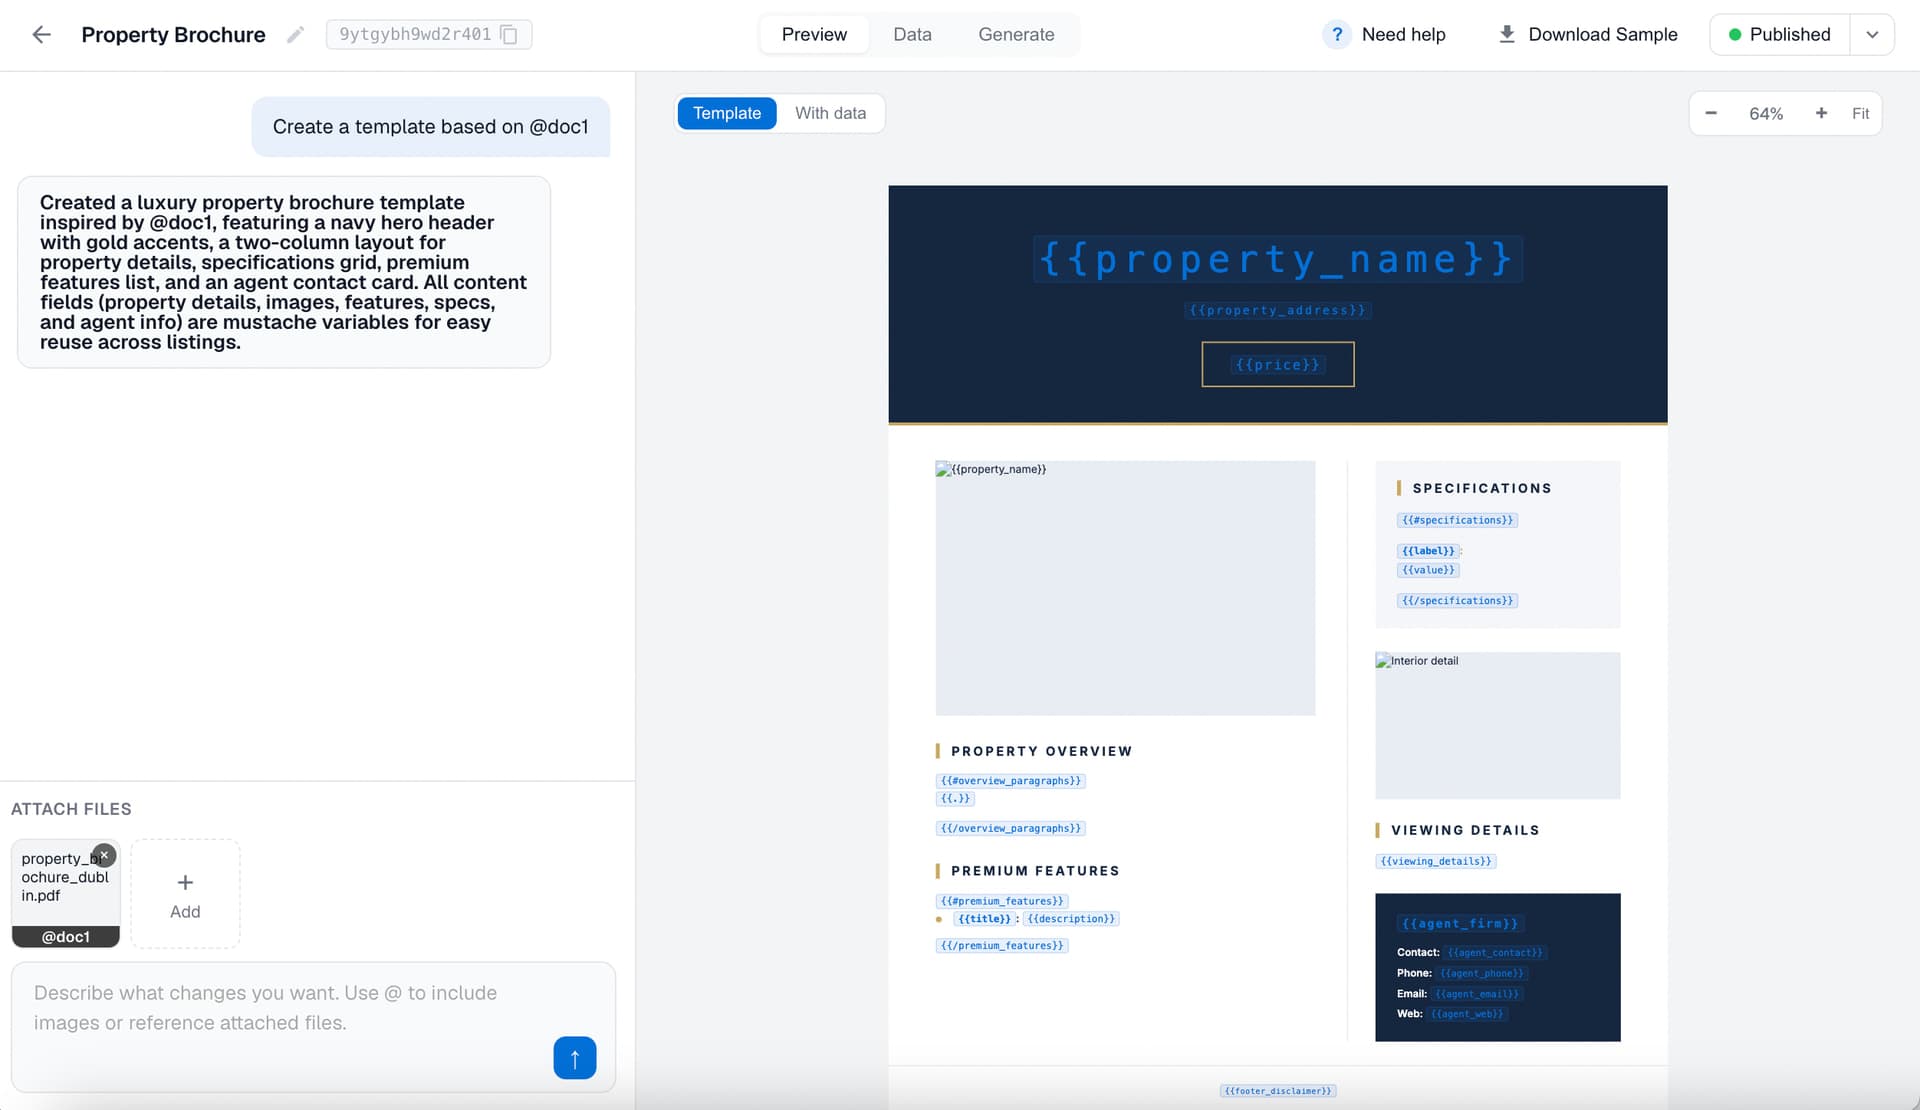The image size is (1920, 1110).
Task: Switch to the Data tab
Action: point(912,35)
